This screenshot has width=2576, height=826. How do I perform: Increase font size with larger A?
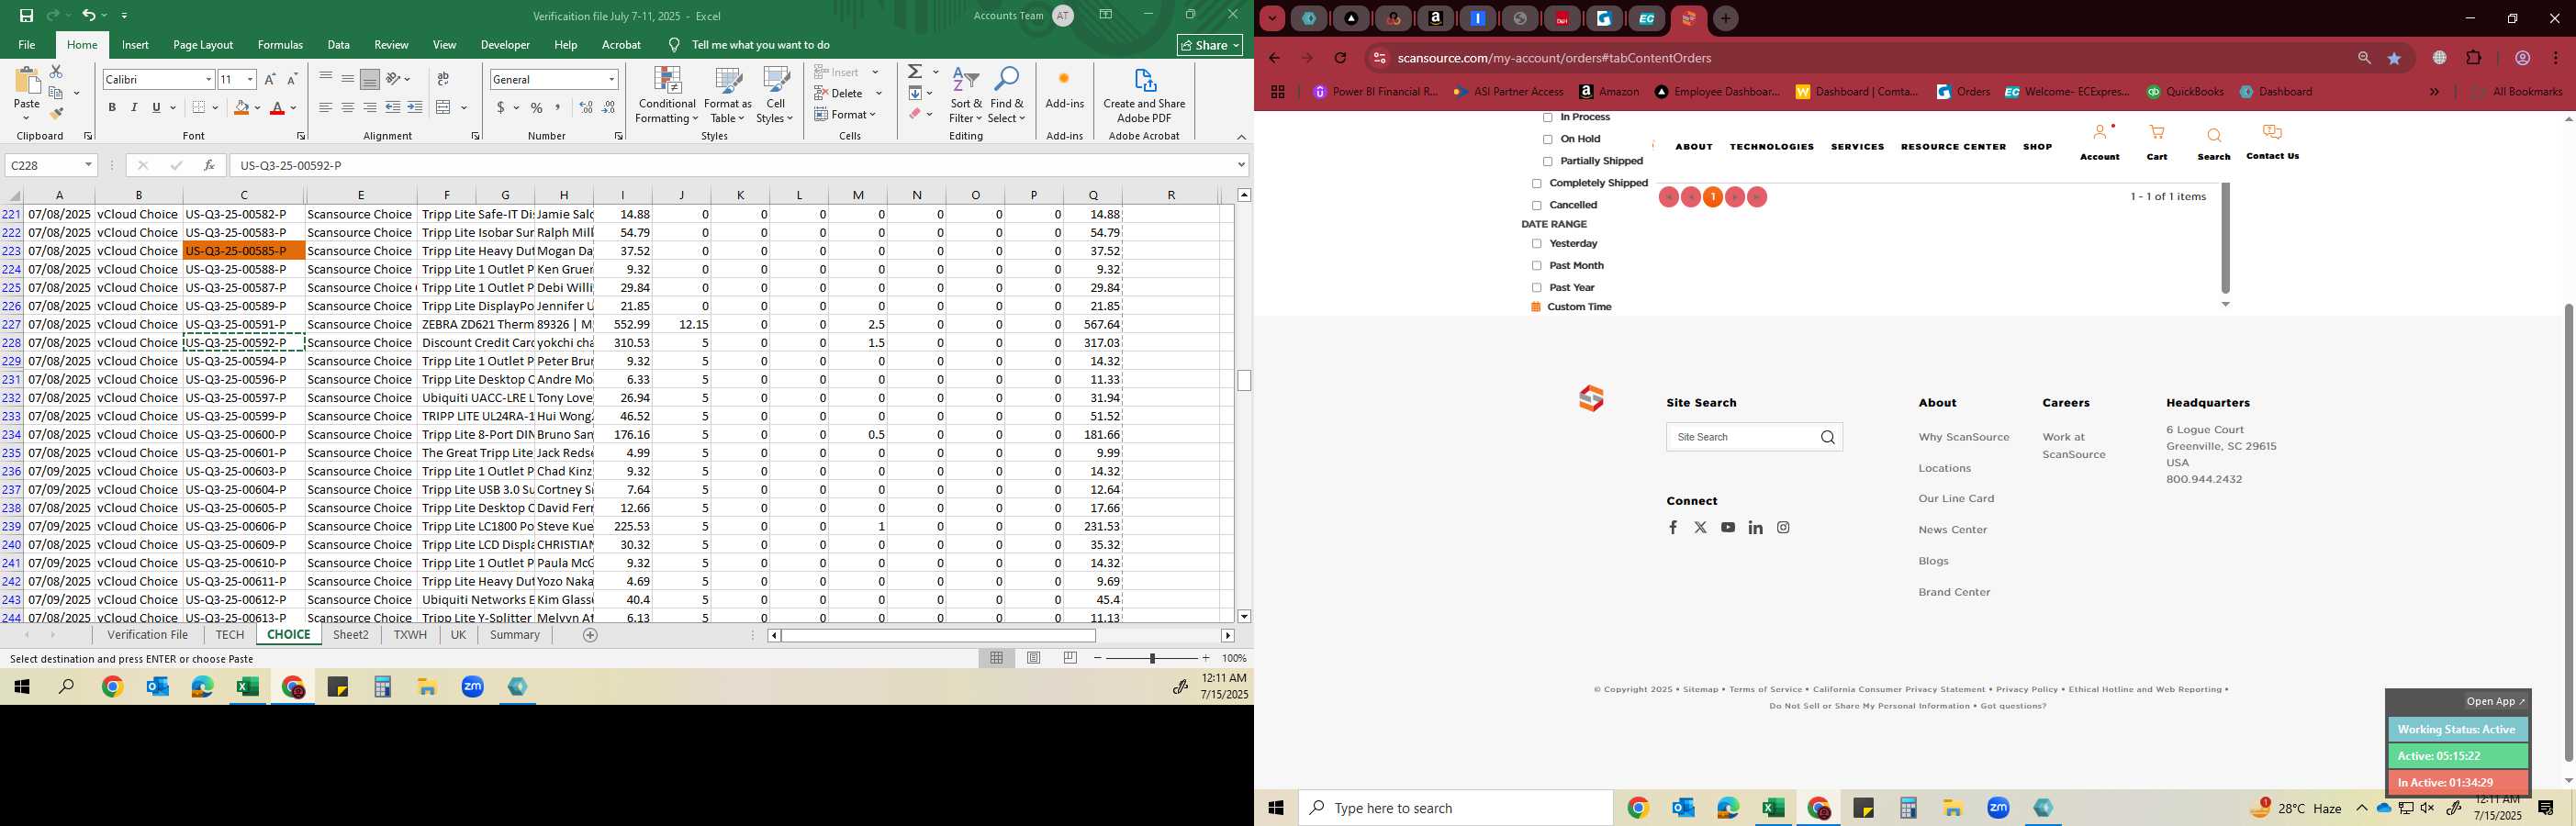[270, 79]
